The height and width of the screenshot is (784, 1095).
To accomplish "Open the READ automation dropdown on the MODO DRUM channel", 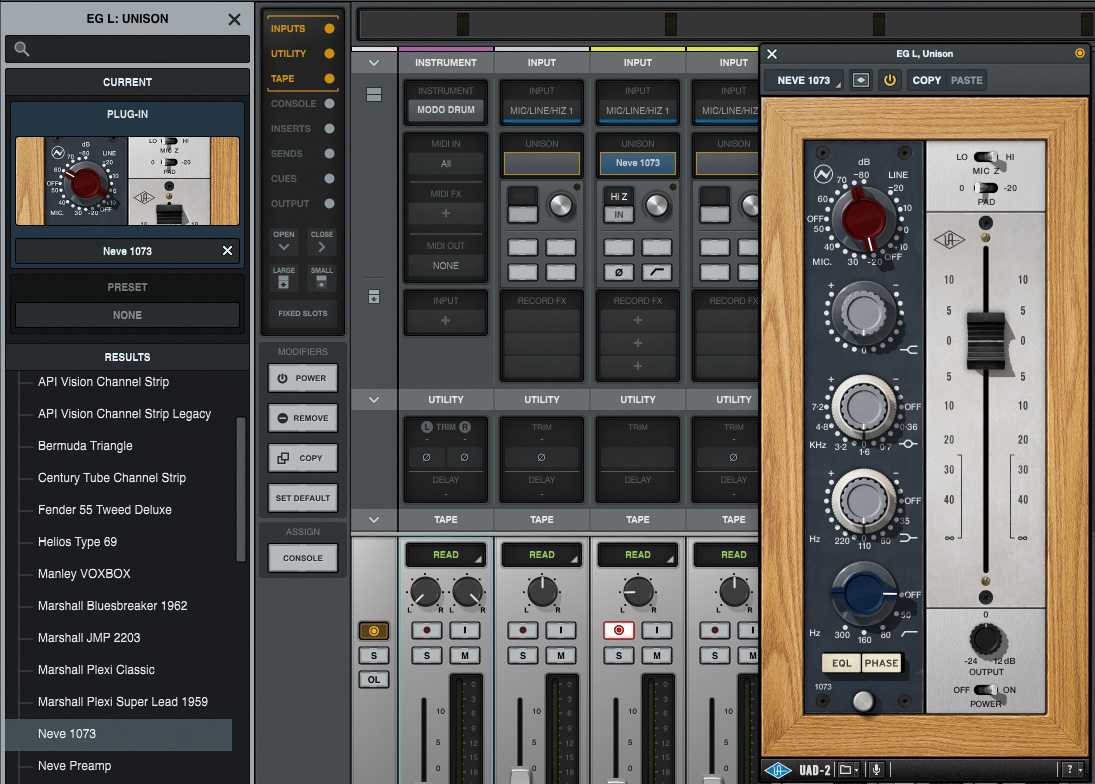I will [446, 554].
